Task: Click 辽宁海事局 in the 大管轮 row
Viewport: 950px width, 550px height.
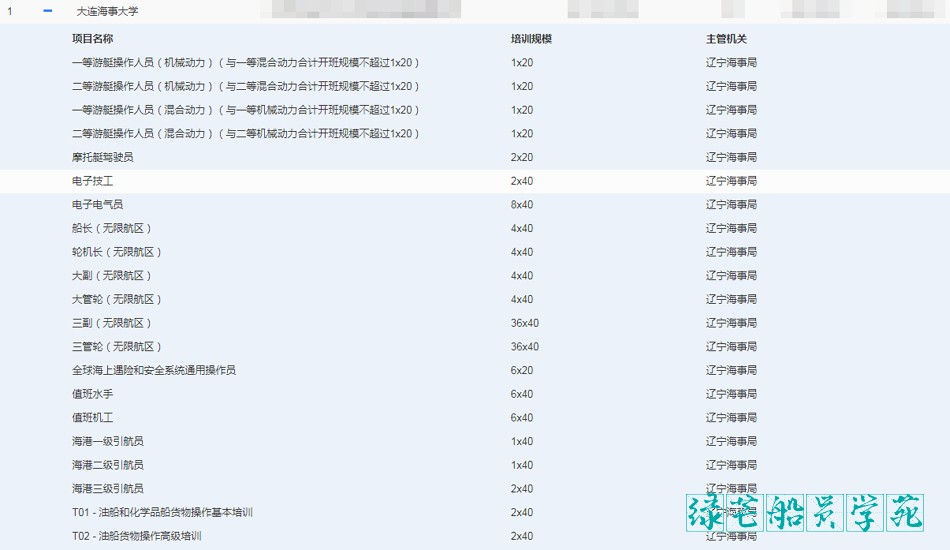Action: [731, 299]
